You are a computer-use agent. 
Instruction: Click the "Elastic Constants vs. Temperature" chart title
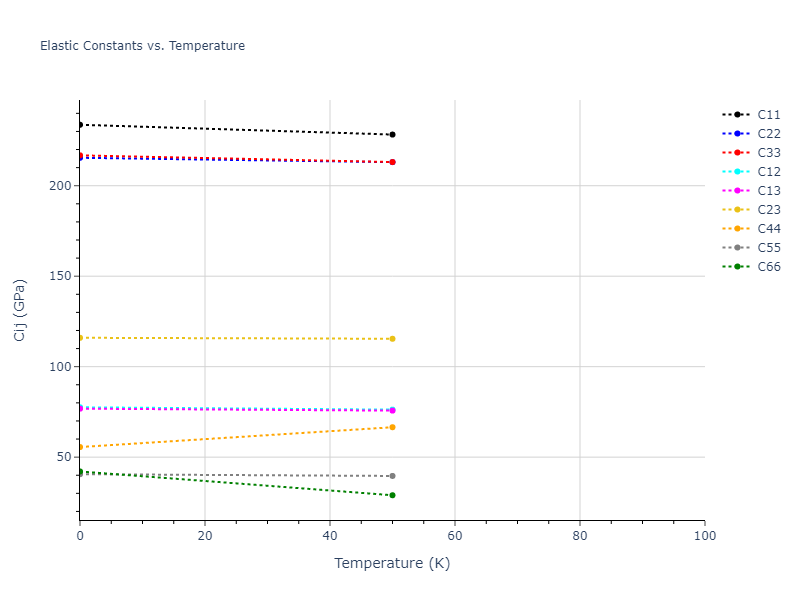point(142,46)
